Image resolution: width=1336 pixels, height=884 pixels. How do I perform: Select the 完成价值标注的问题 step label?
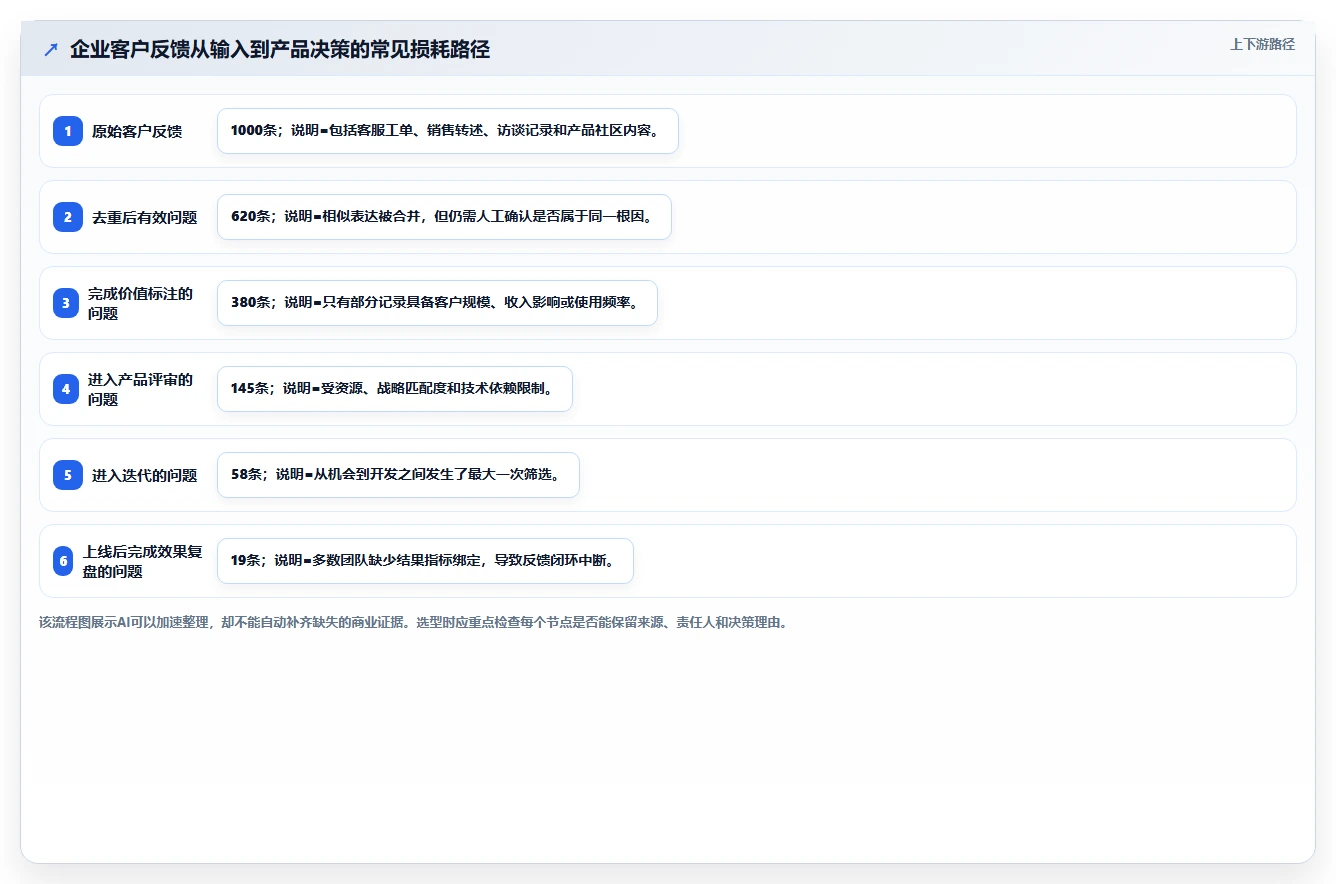click(x=141, y=303)
